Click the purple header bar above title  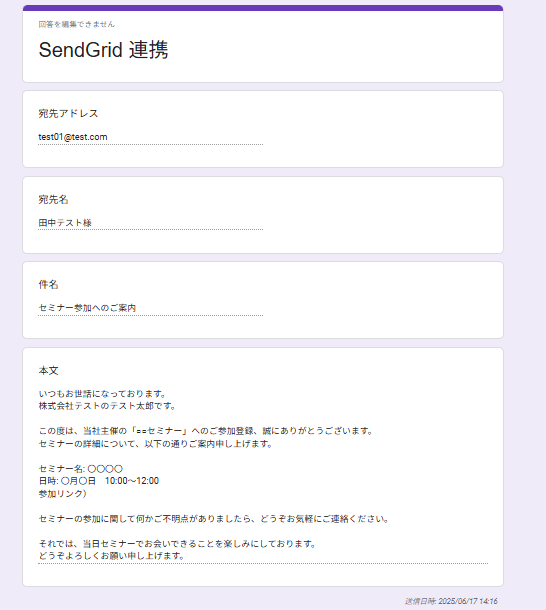[x=263, y=8]
